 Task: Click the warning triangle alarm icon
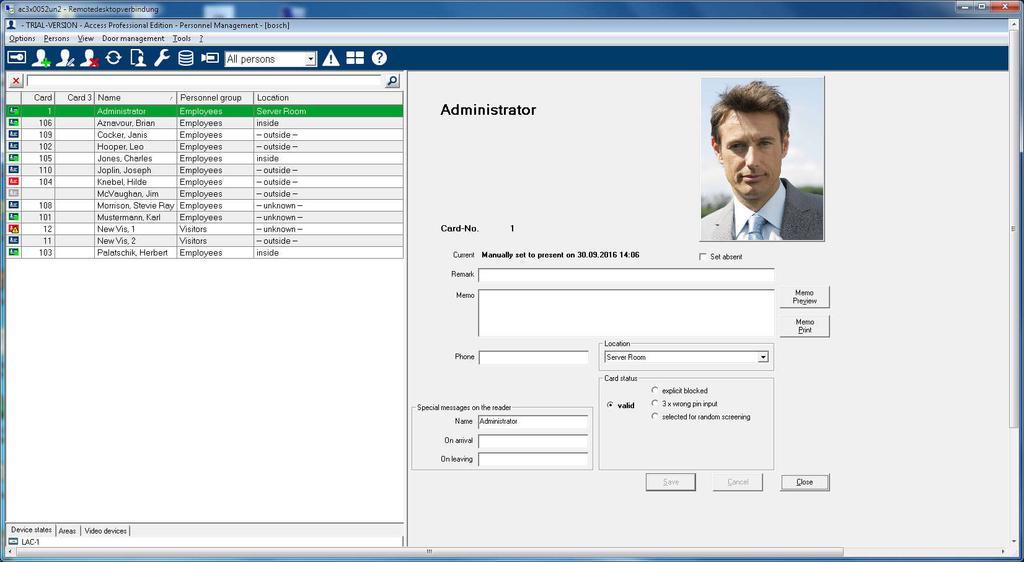click(x=331, y=58)
